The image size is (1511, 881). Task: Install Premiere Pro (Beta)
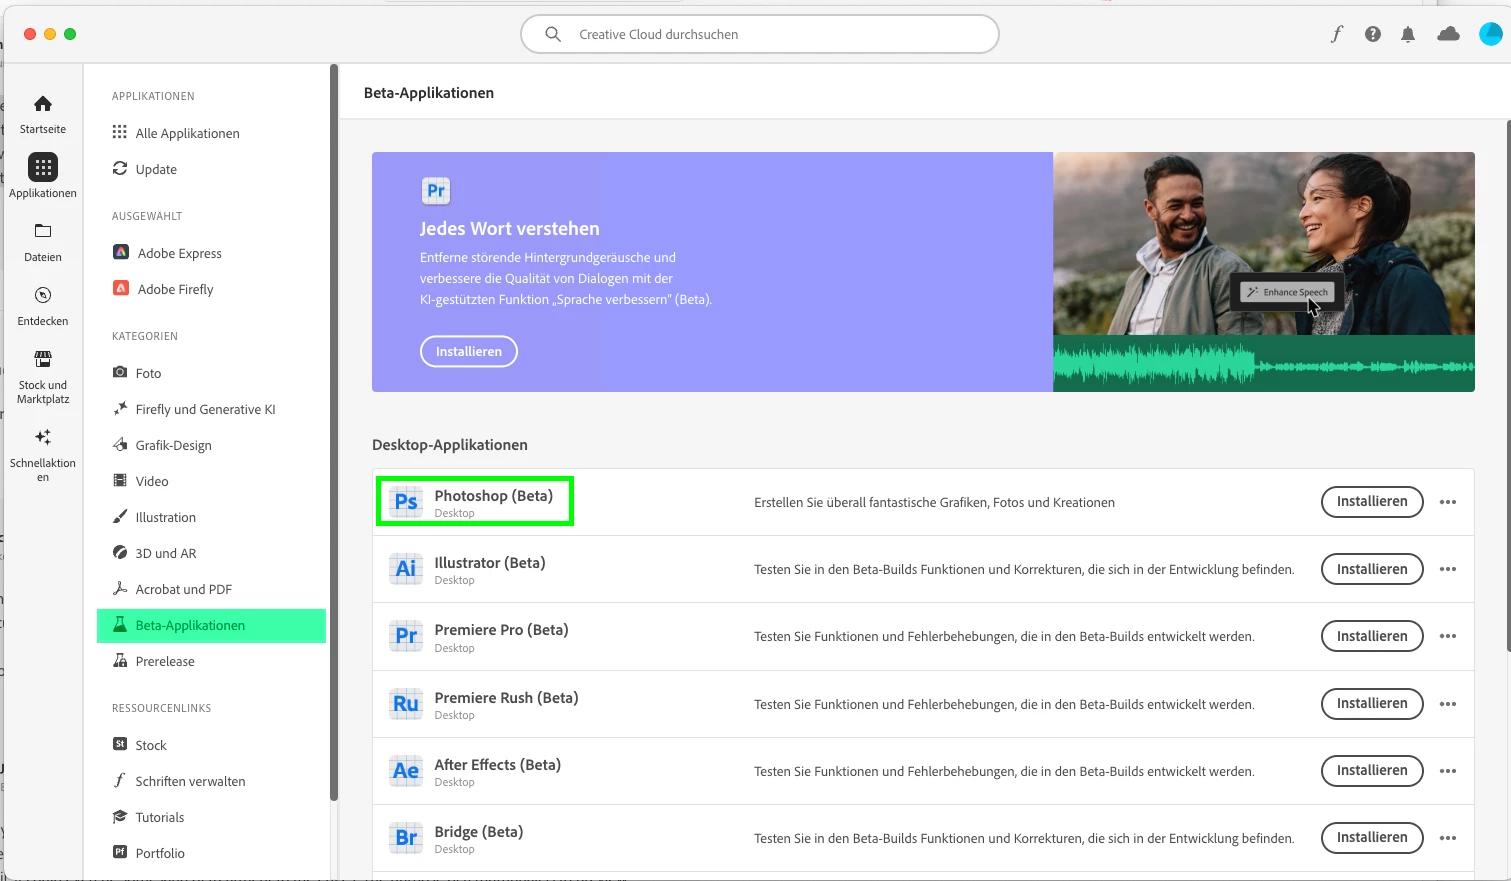1372,636
